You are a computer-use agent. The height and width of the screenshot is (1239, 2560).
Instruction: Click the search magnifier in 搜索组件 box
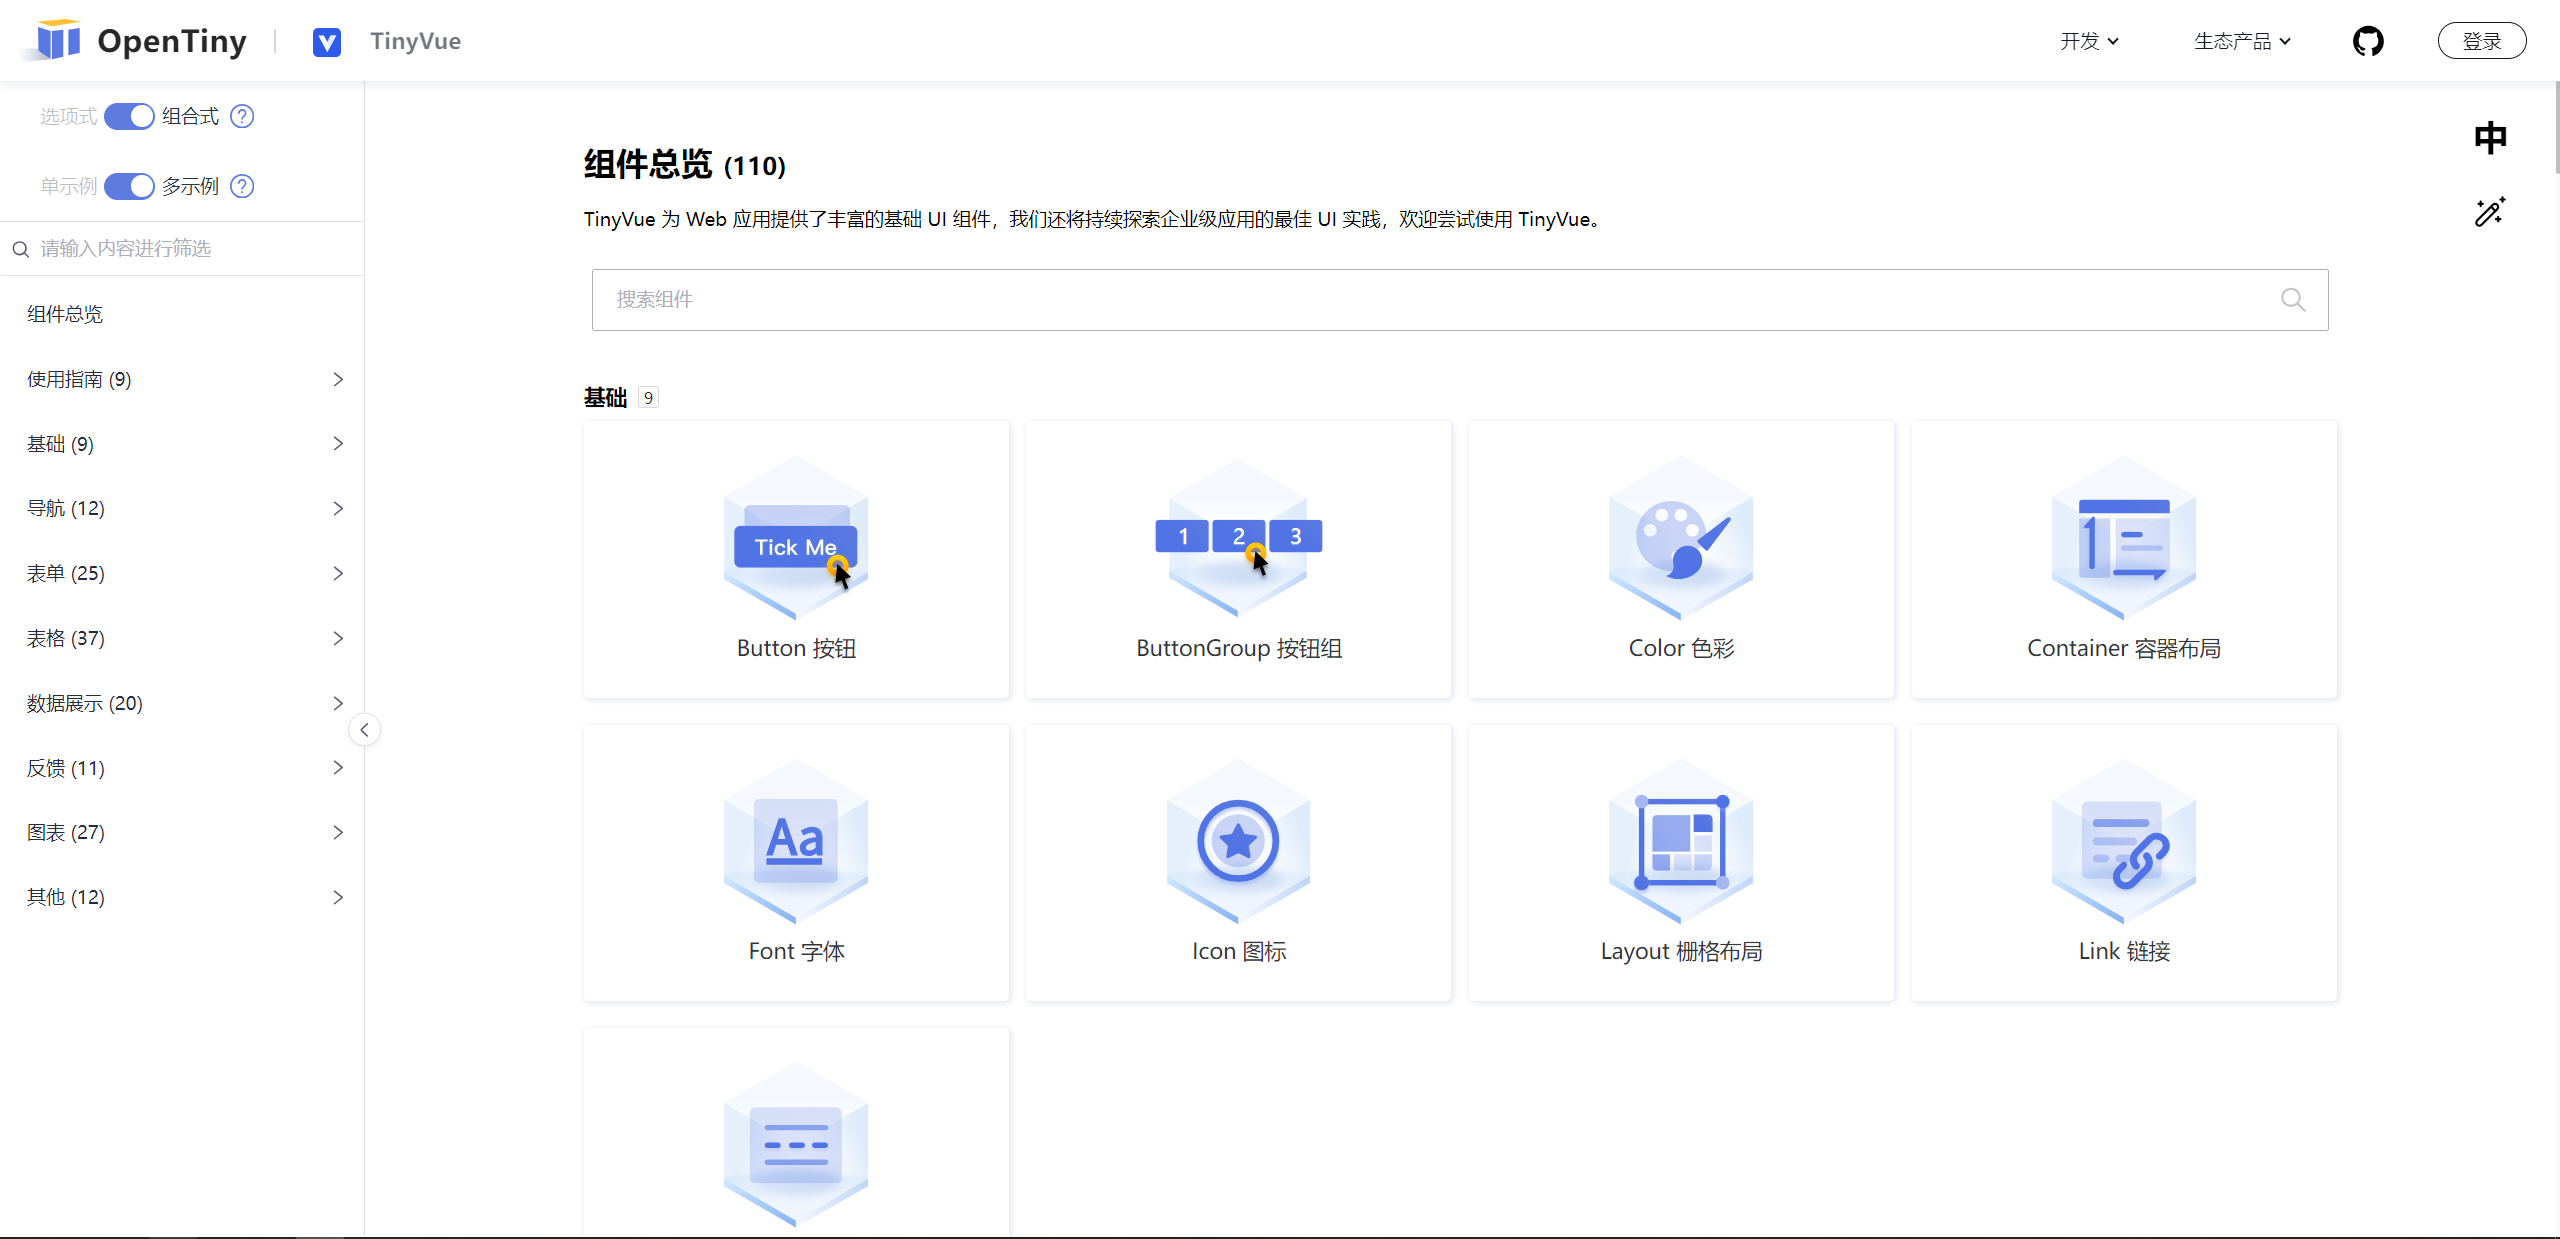[2293, 300]
